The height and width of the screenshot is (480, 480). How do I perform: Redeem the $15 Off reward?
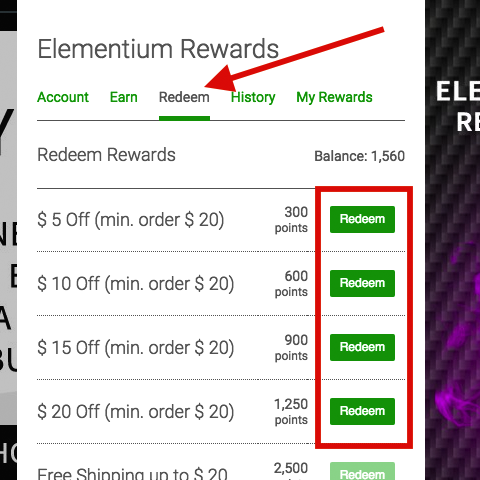[362, 347]
